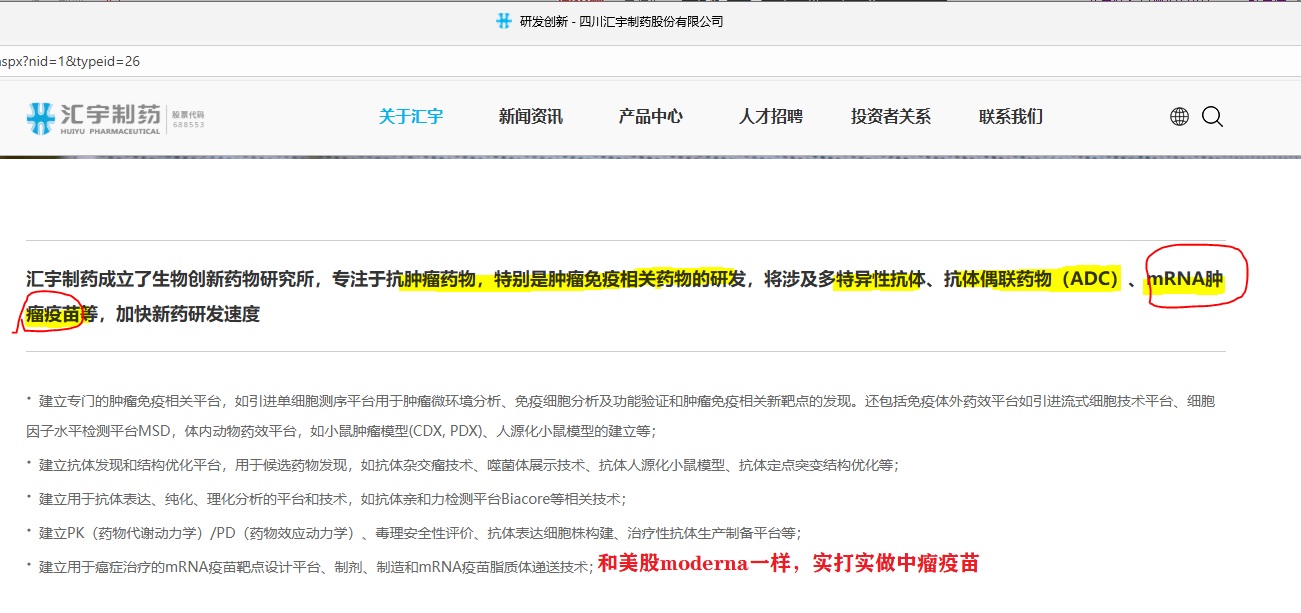Open 人才招聘 navigation menu
This screenshot has height=613, width=1301.
(x=771, y=117)
